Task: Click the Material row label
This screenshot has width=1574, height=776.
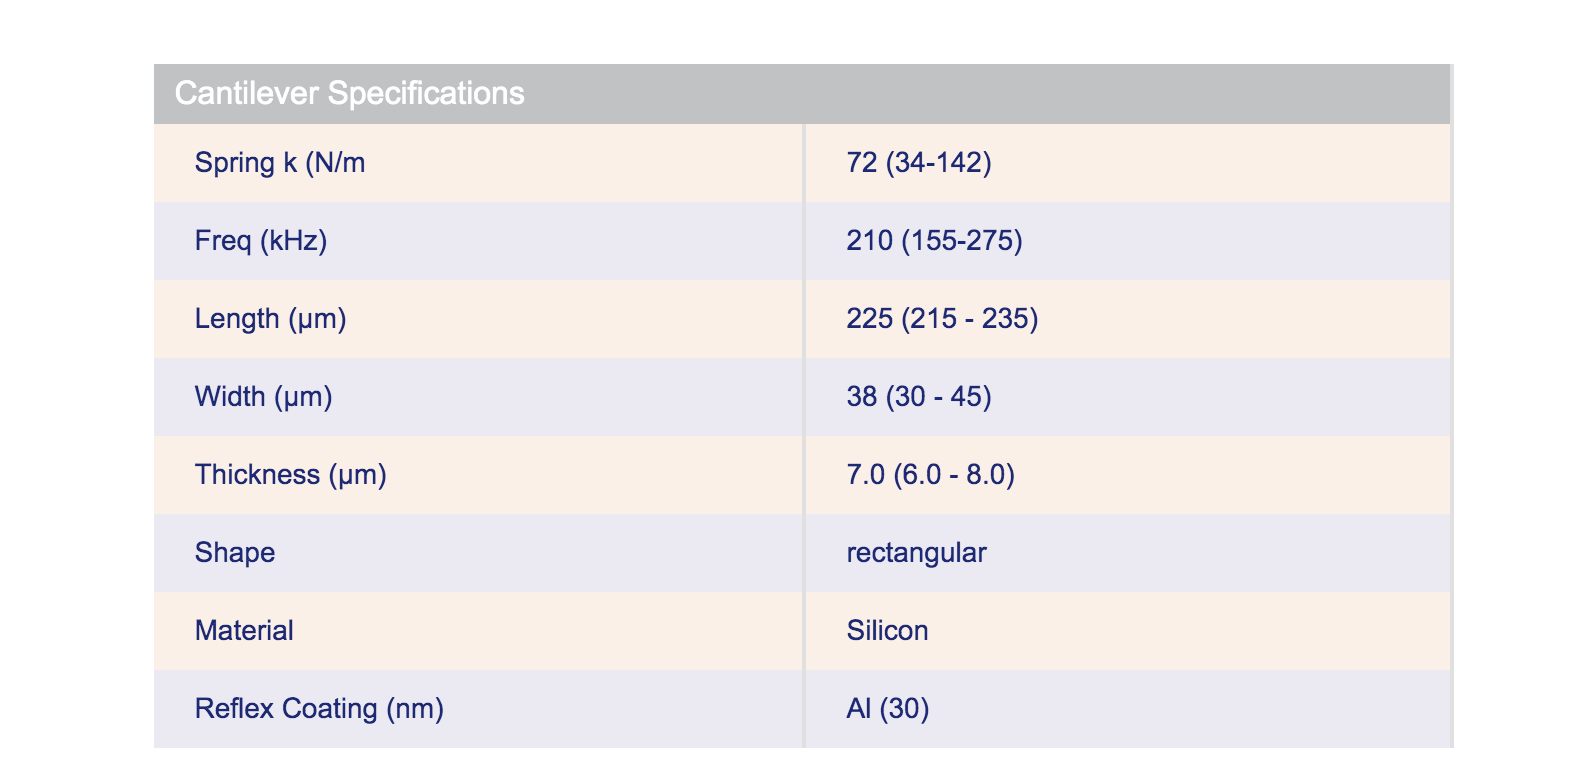Action: [x=244, y=630]
